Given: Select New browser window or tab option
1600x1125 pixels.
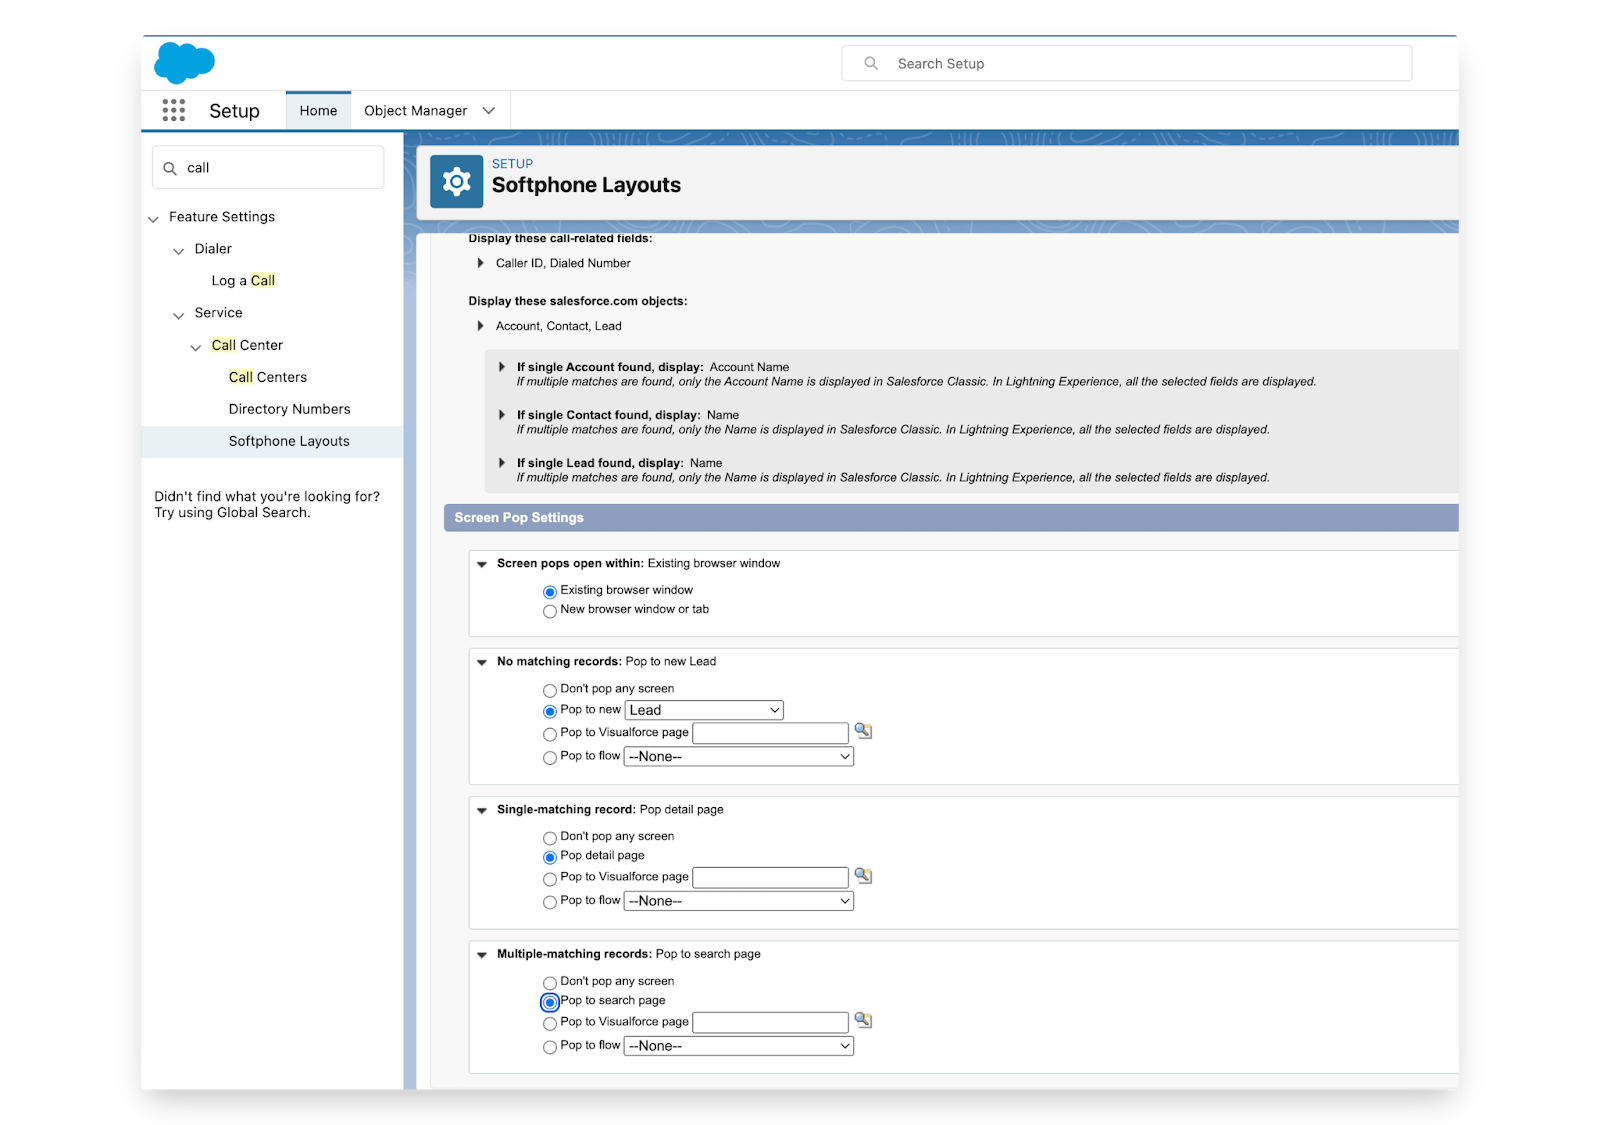Looking at the screenshot, I should click(x=550, y=611).
